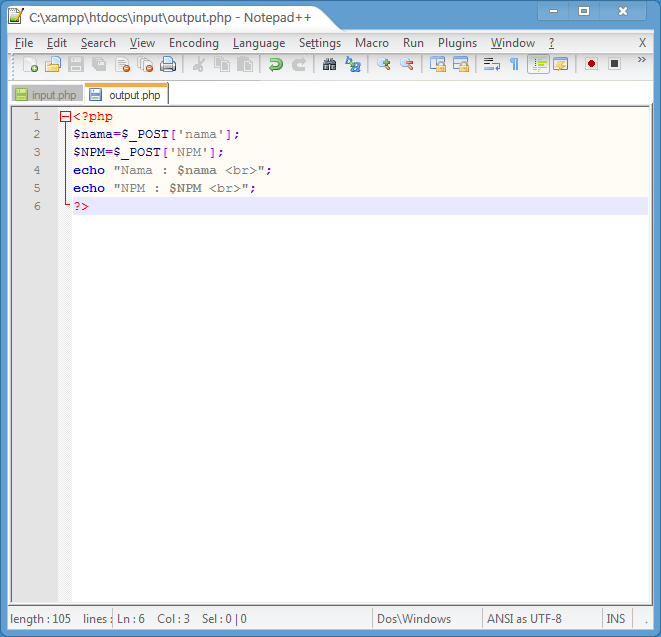Open the Language menu

tap(259, 43)
